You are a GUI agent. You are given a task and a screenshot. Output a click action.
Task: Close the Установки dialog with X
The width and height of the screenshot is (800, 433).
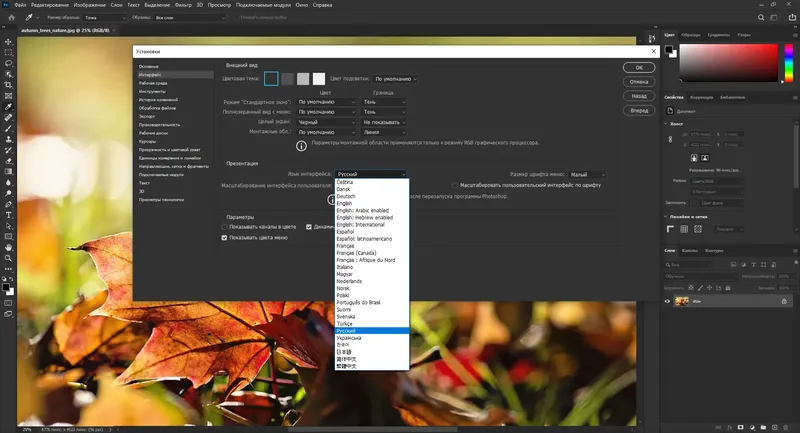tap(654, 52)
